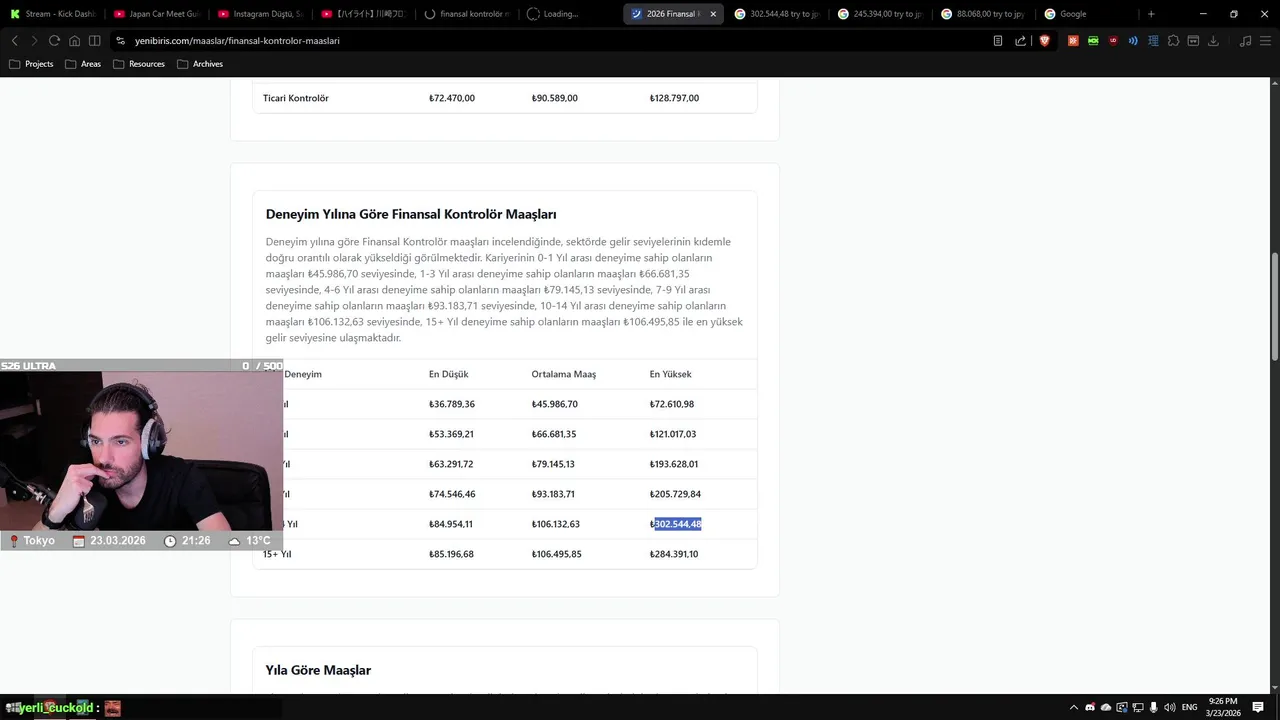Open the Projects bookmarks folder
The height and width of the screenshot is (720, 1280).
coord(31,64)
